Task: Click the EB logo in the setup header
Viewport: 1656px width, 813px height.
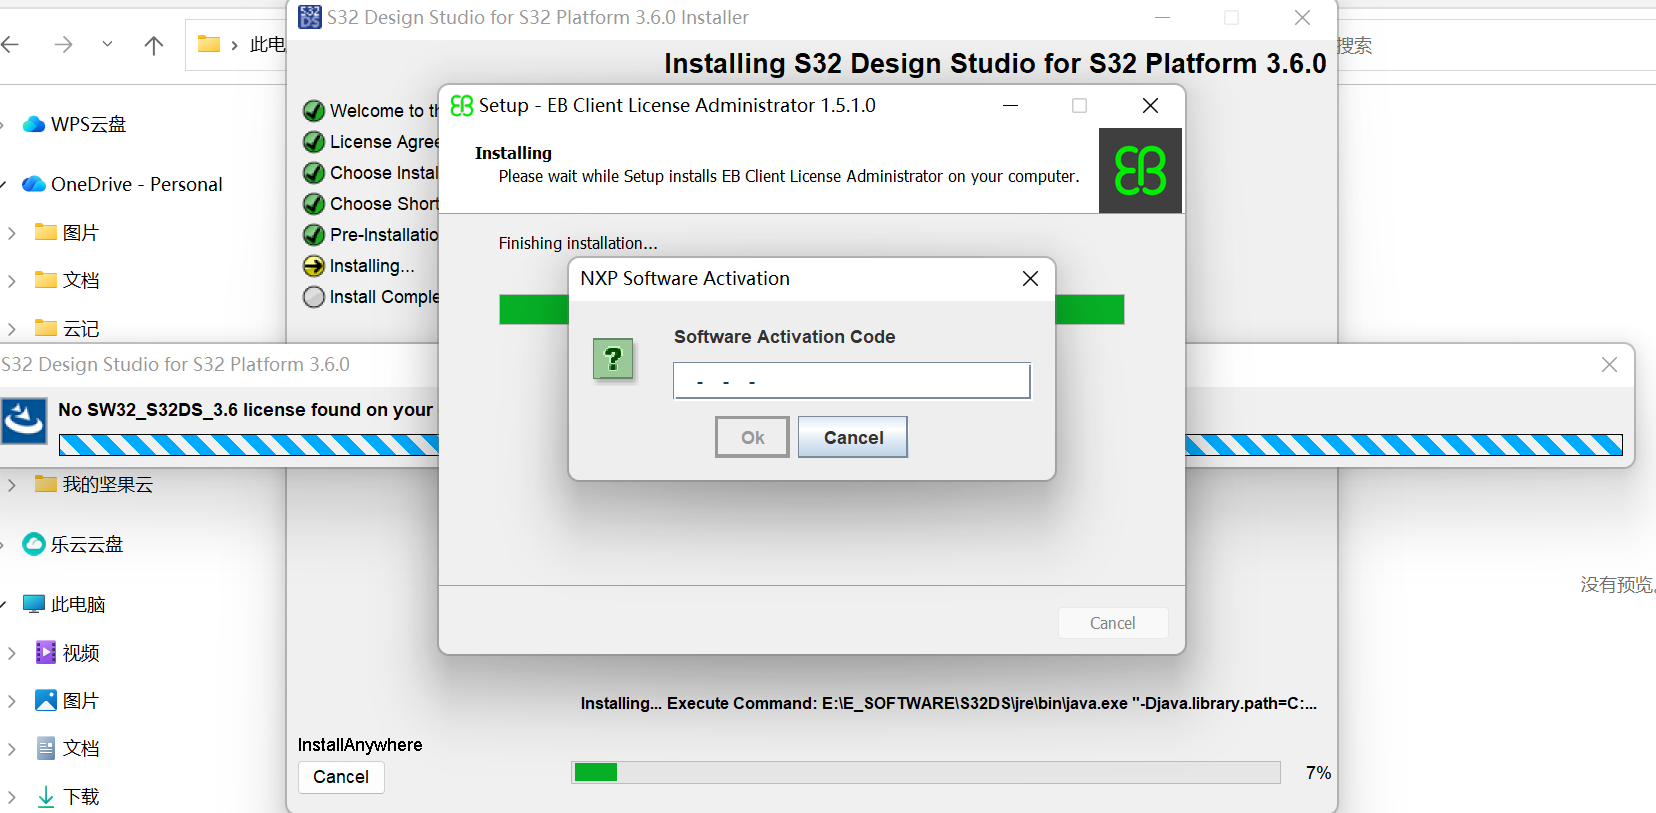Action: click(1140, 170)
